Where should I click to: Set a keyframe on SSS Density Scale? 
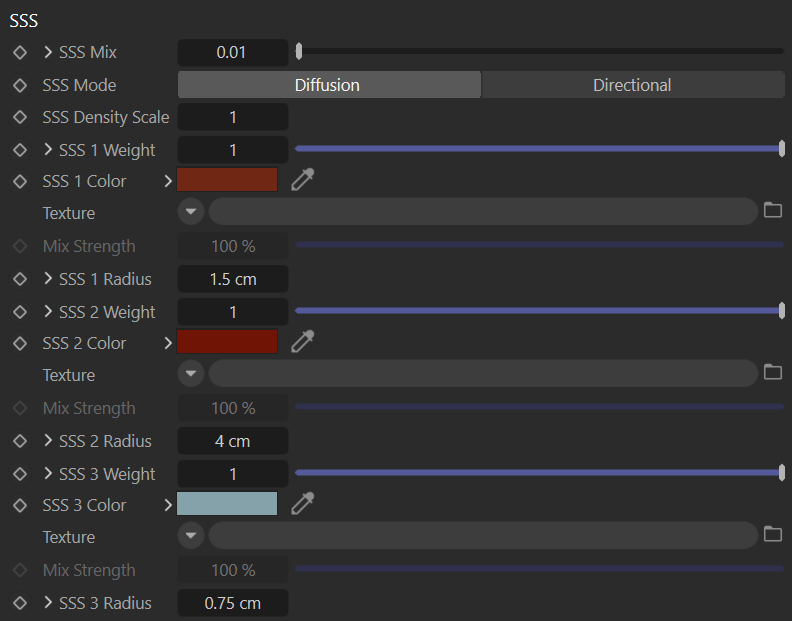[x=20, y=117]
